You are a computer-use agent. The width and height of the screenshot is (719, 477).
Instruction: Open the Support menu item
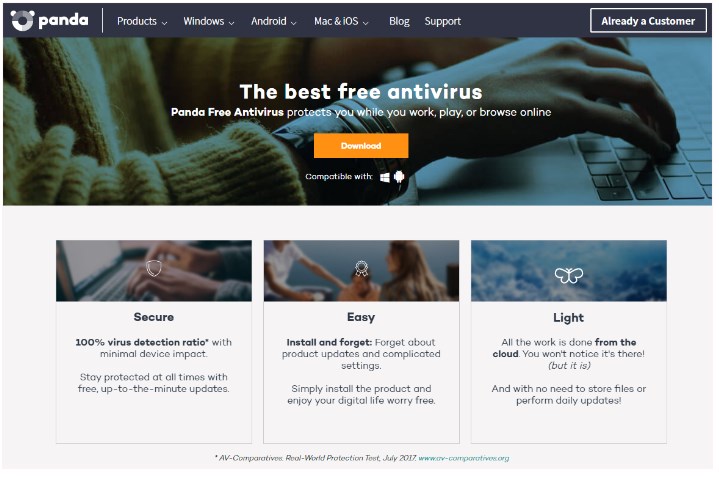click(442, 21)
